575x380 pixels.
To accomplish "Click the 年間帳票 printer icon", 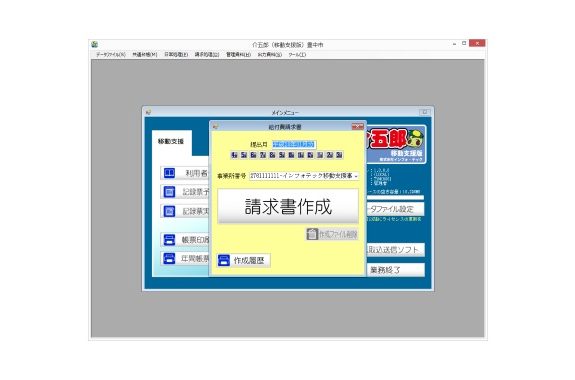I will (169, 259).
